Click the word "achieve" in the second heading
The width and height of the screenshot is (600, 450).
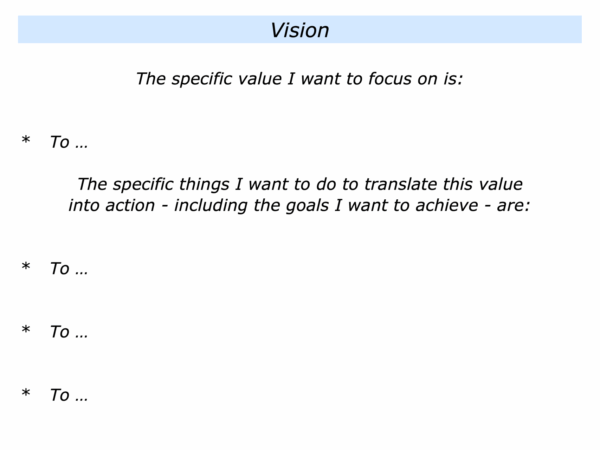click(447, 205)
